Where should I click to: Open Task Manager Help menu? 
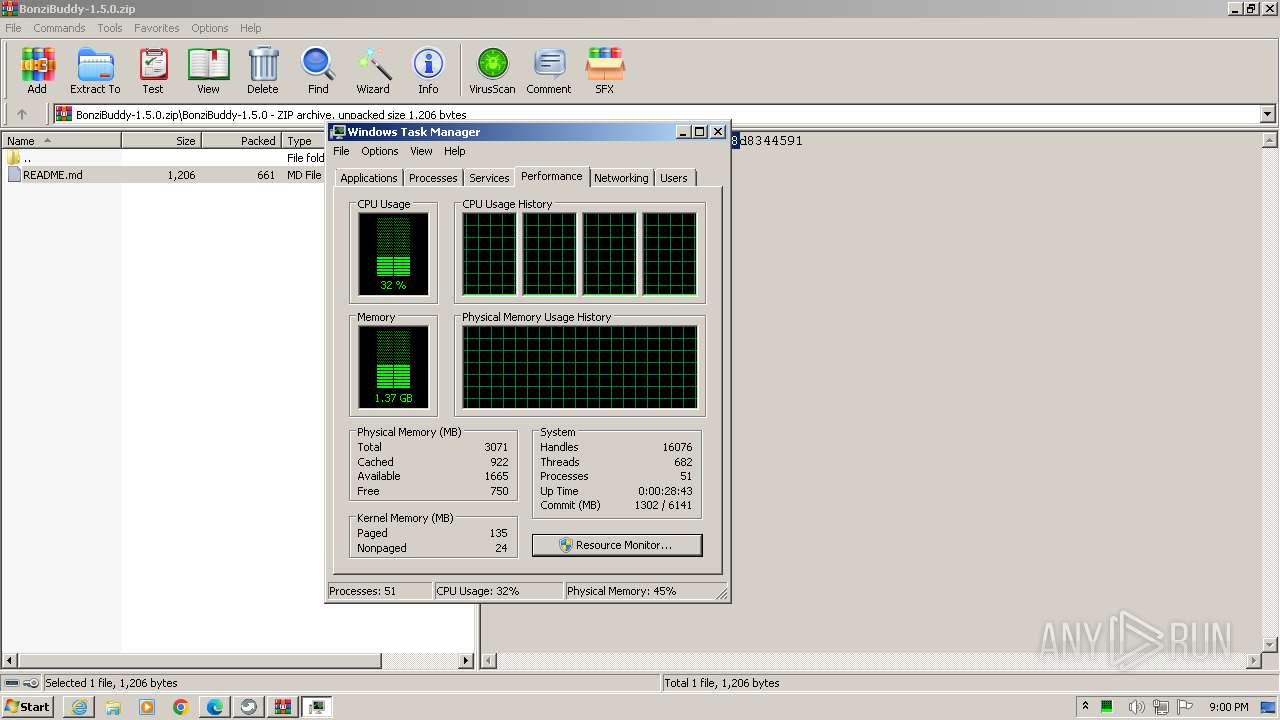(455, 151)
